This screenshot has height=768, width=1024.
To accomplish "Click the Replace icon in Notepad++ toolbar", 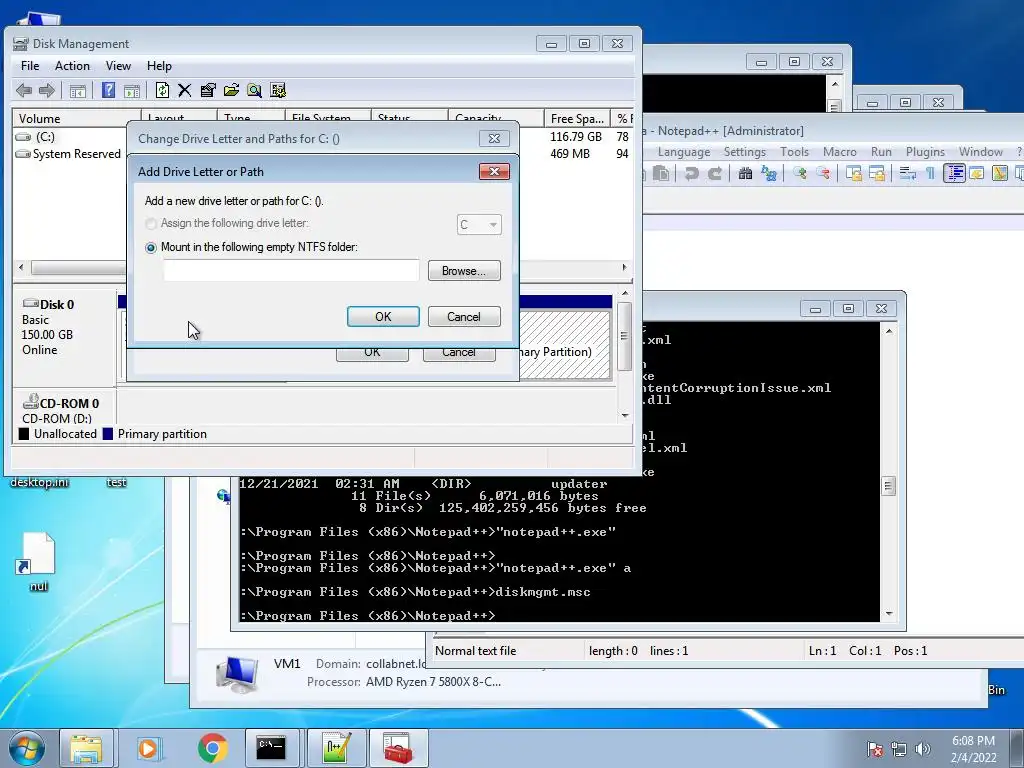I will pos(769,173).
